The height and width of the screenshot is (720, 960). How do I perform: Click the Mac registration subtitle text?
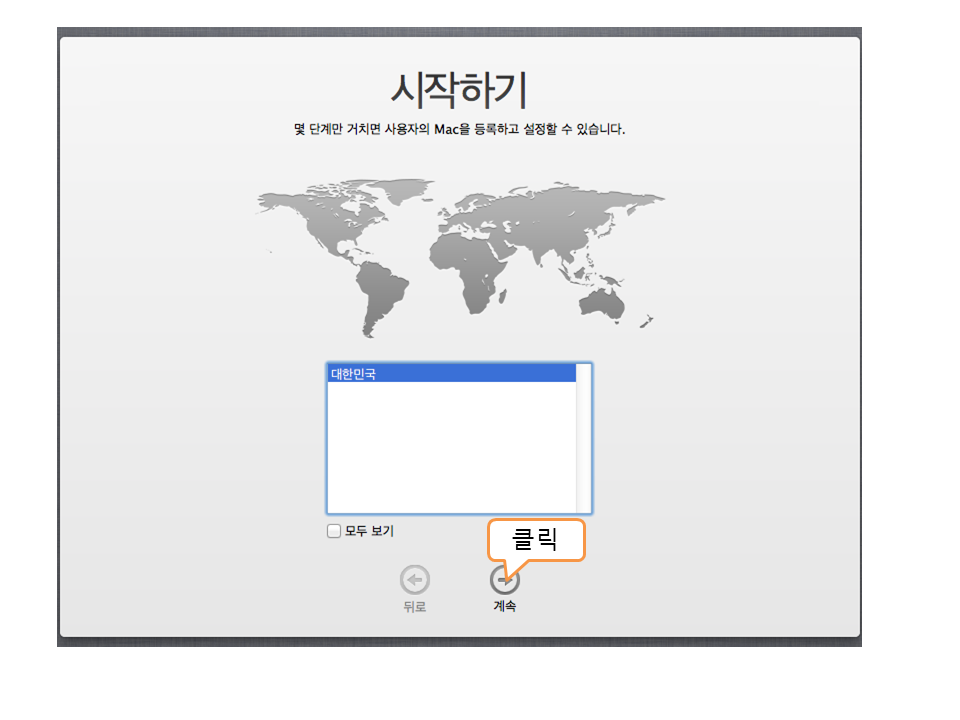tap(459, 130)
